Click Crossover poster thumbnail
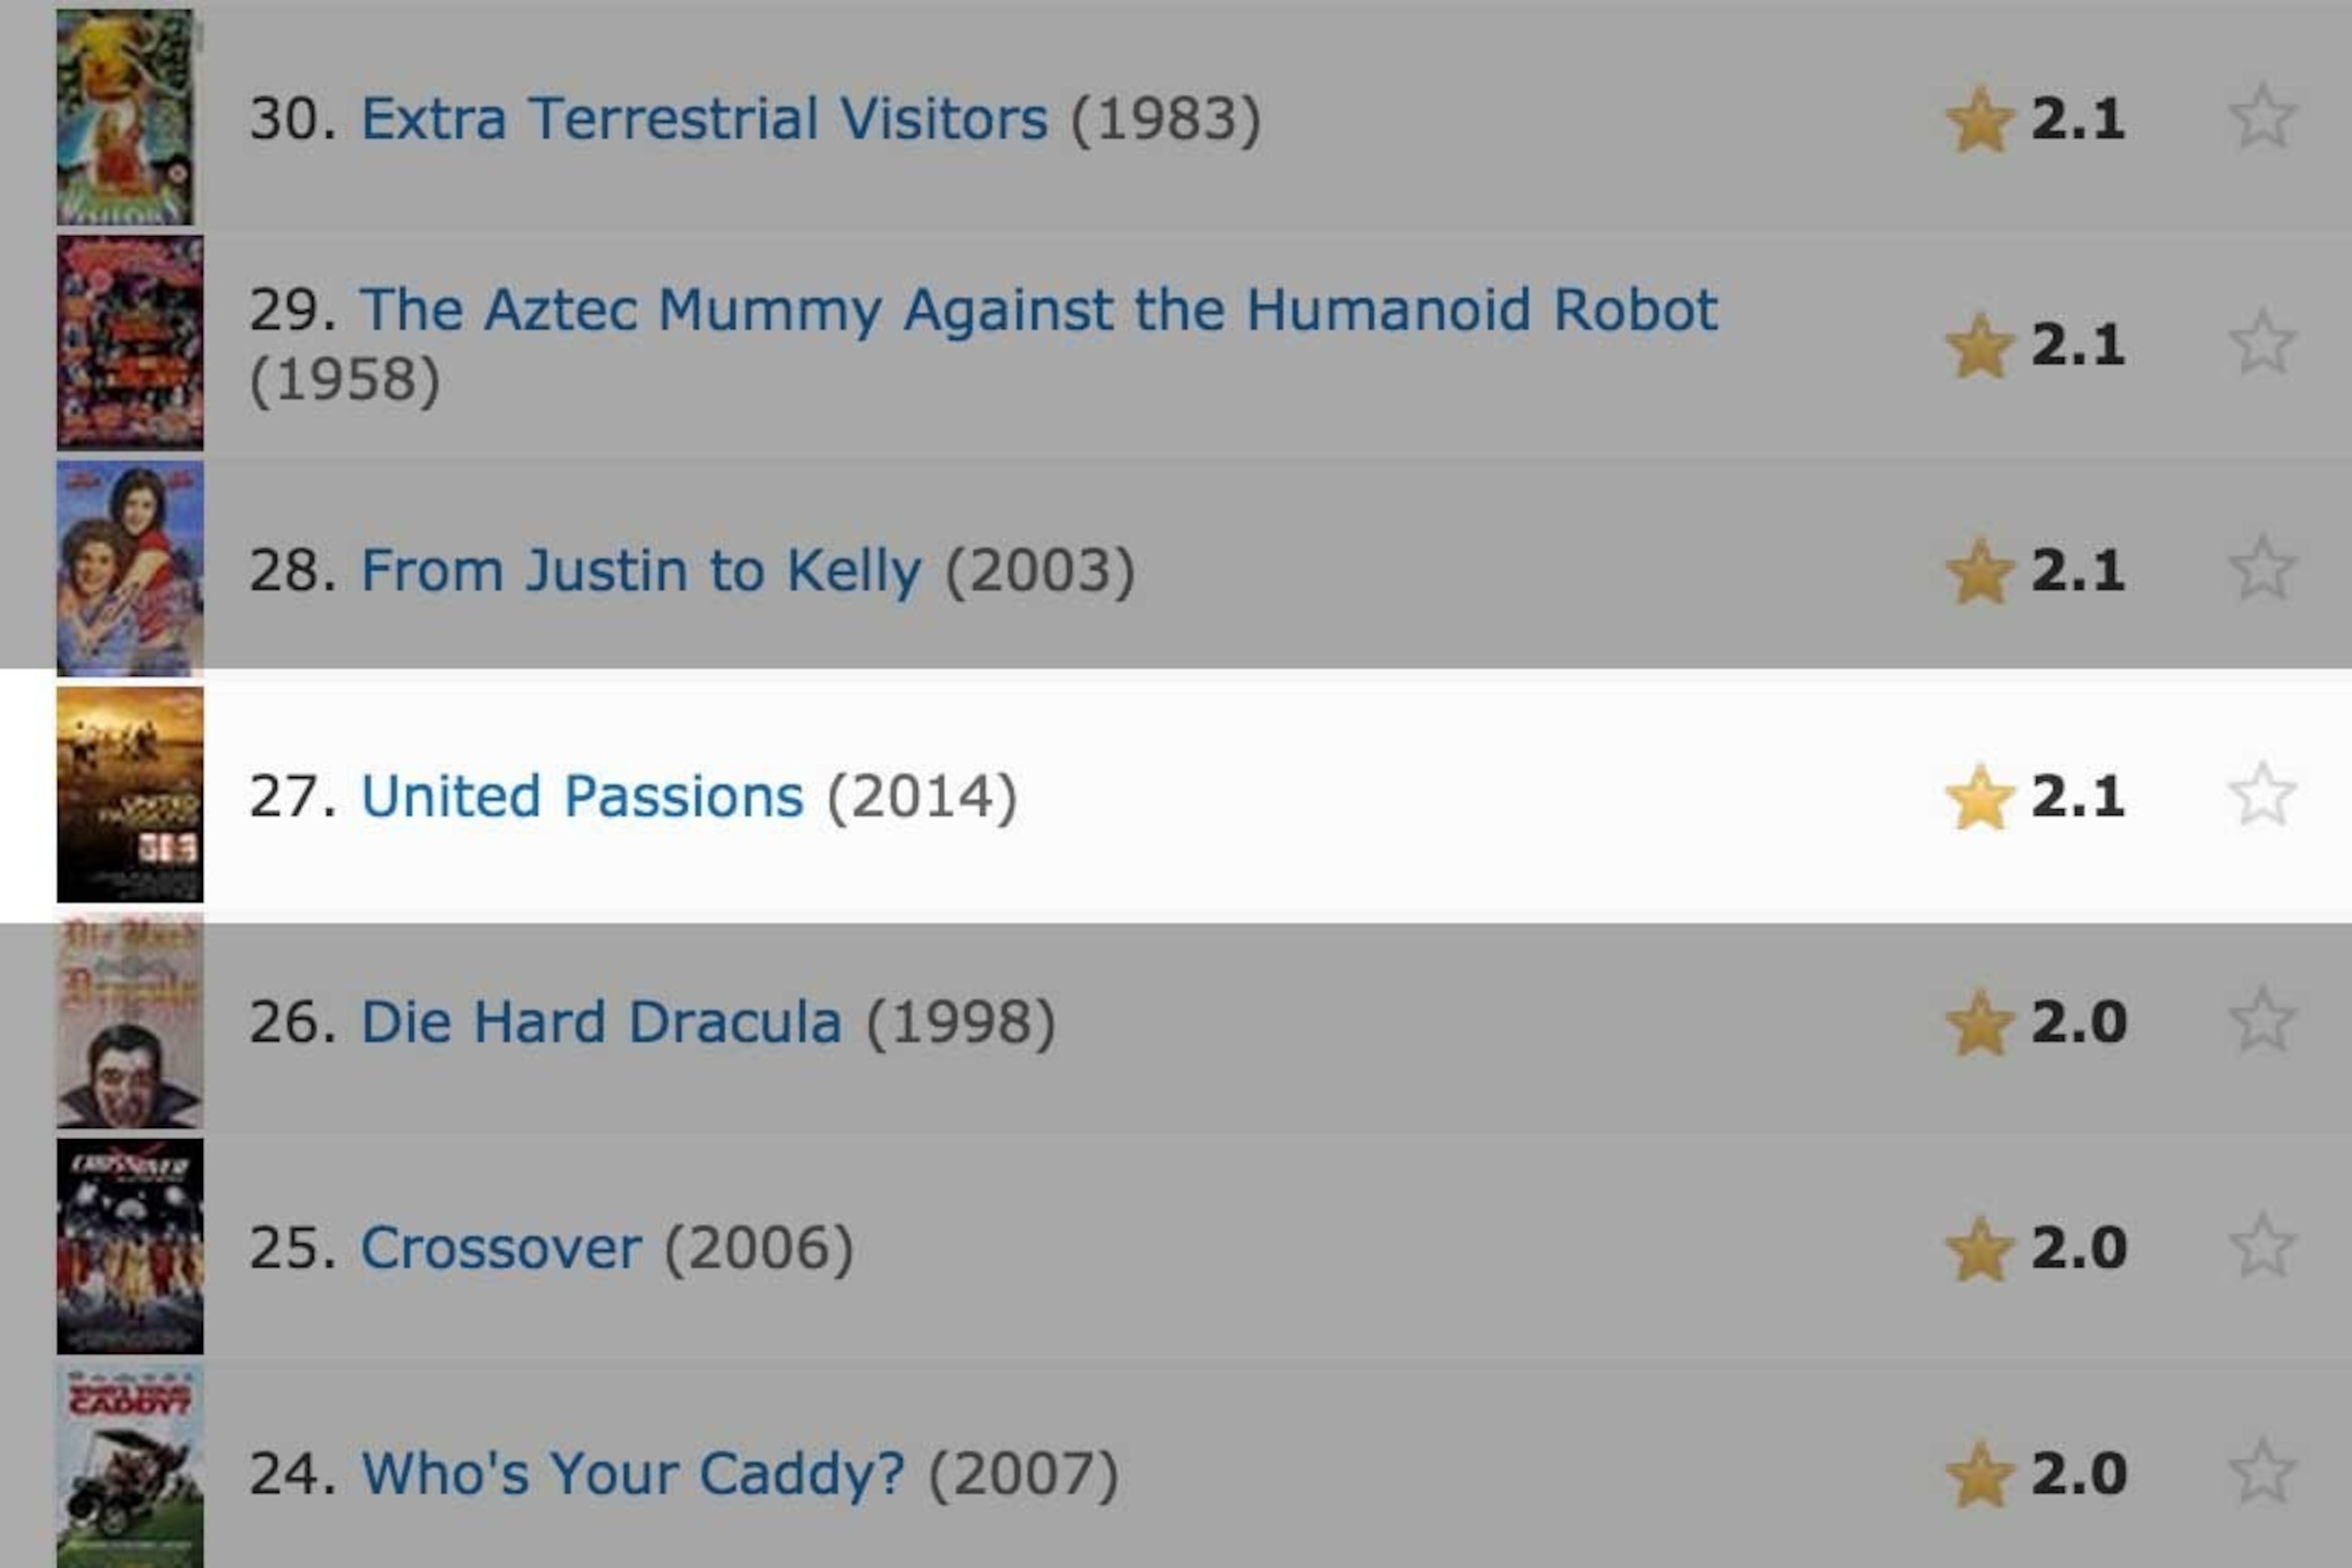 130,1247
